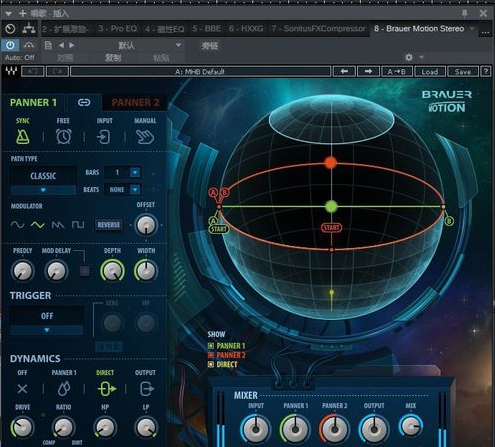The height and width of the screenshot is (447, 495).
Task: Open the Bars value dropdown
Action: pos(135,172)
